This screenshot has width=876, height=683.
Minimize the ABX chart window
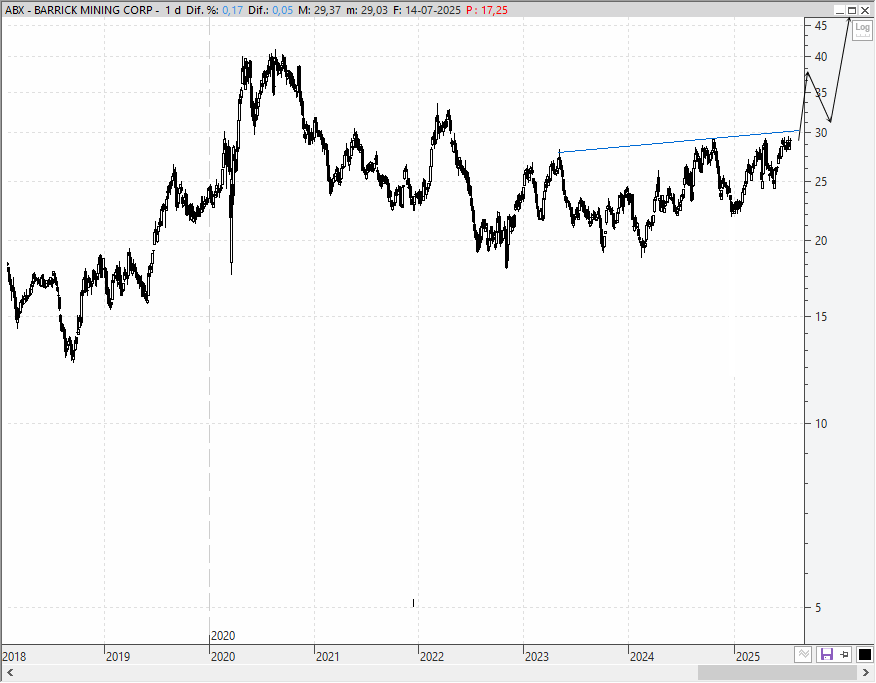840,10
